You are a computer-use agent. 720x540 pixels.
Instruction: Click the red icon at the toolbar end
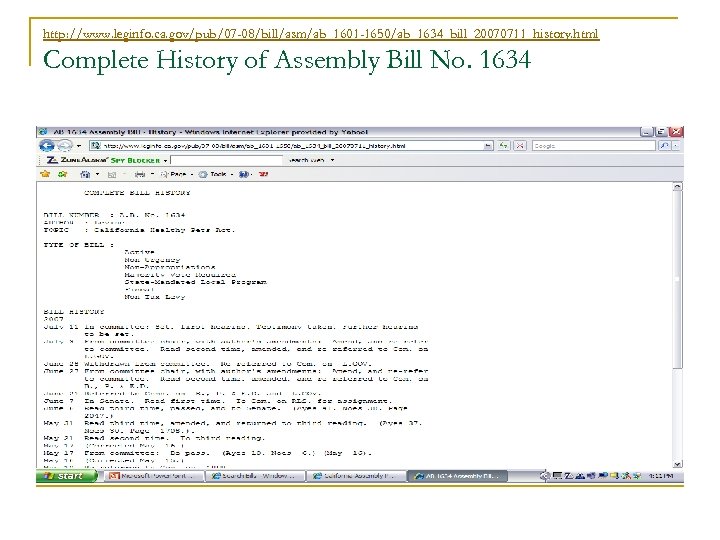264,174
